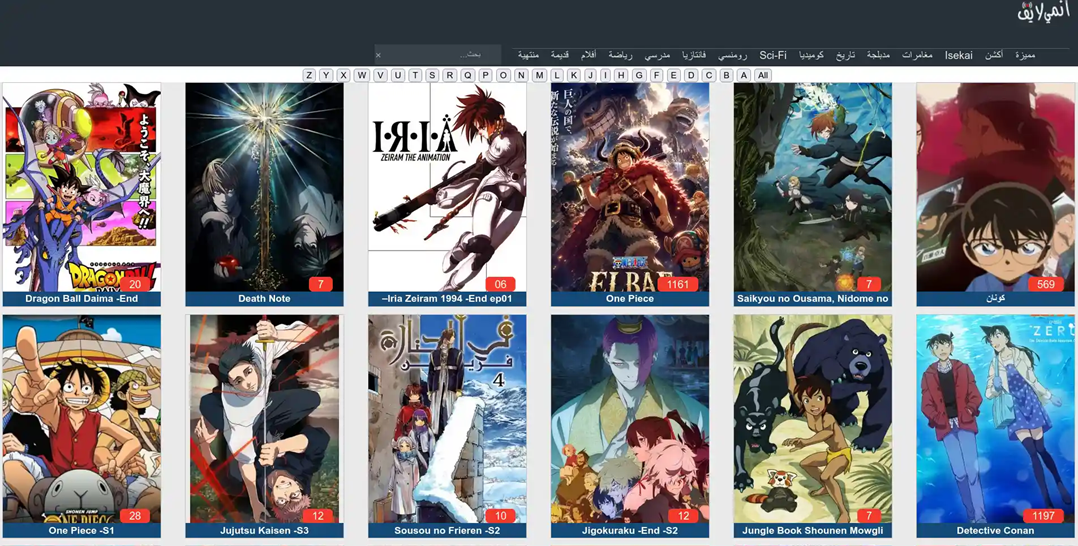Filter anime by letter L
This screenshot has width=1078, height=546.
tap(557, 75)
